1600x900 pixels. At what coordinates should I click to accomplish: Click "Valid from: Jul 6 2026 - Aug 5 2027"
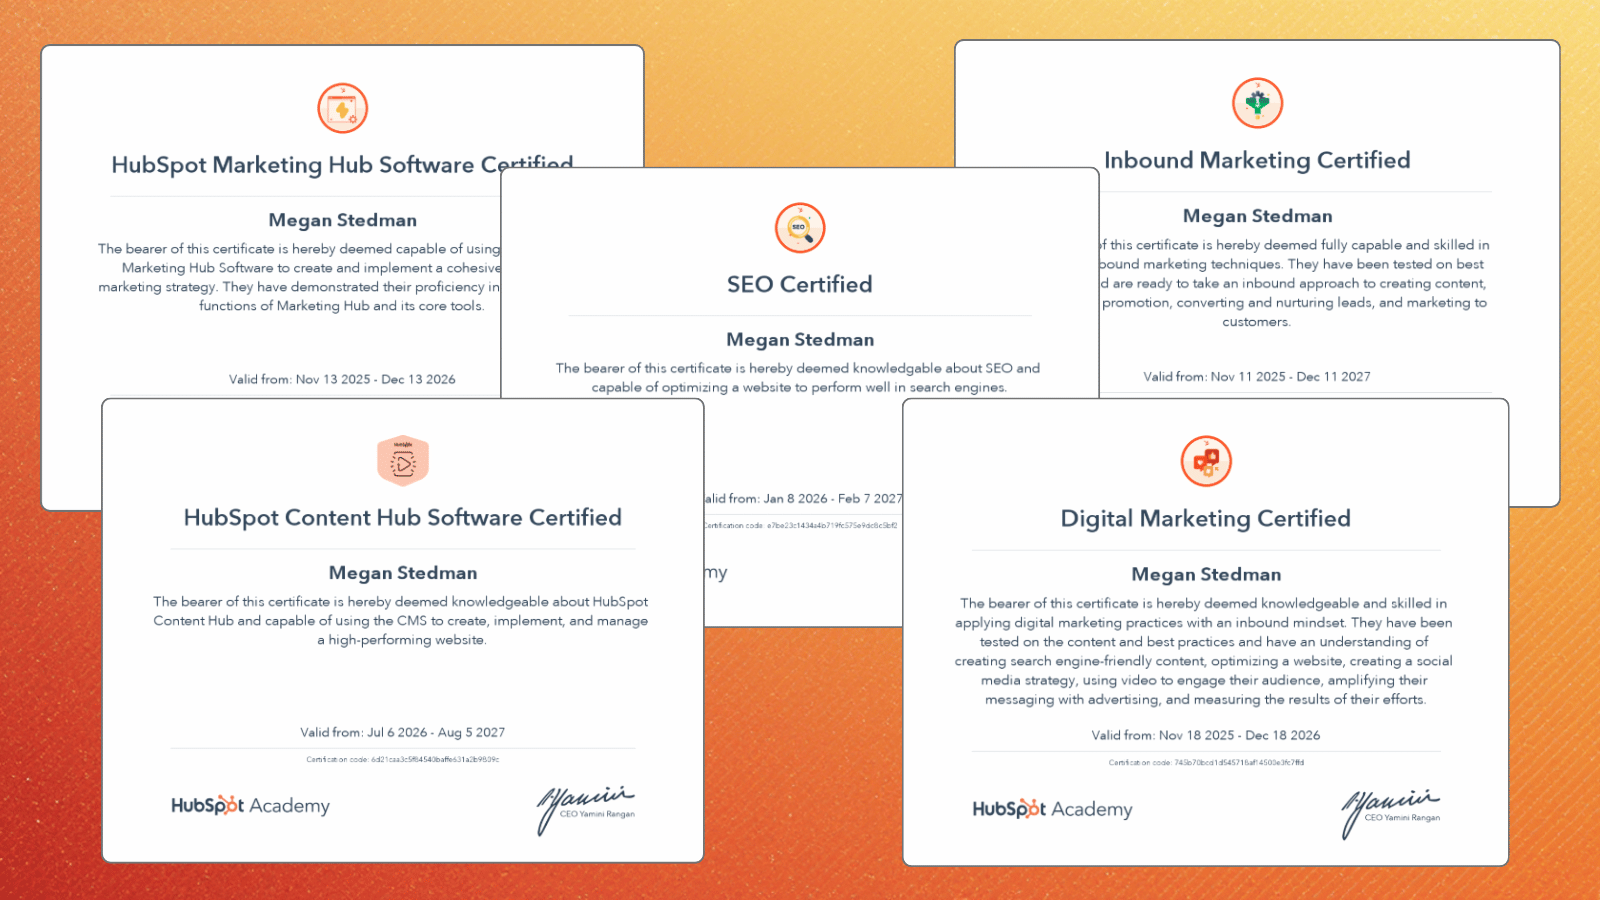coord(403,733)
